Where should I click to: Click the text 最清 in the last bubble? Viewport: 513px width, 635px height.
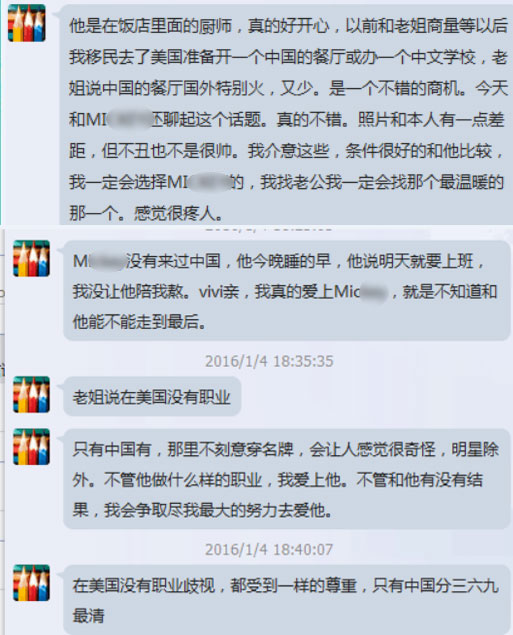click(89, 616)
